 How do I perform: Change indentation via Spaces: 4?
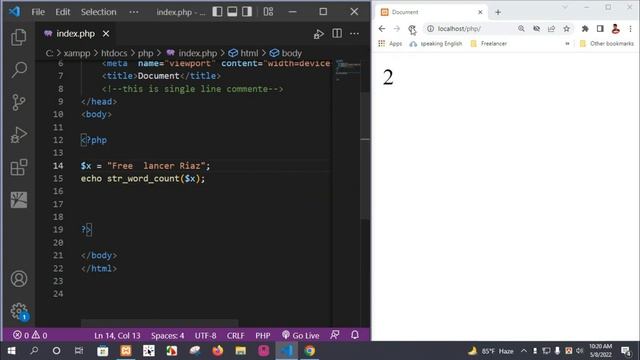point(167,336)
